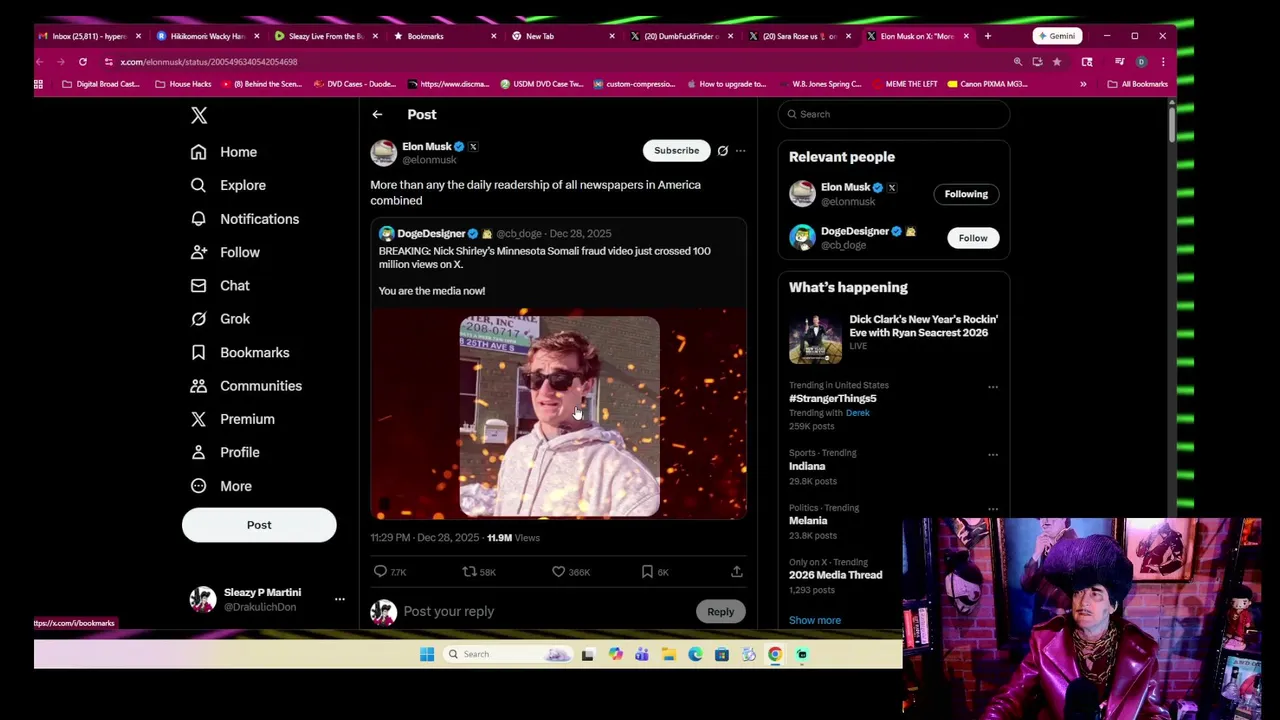Switch to the Hikikomori Wacky browser tab
This screenshot has height=720, width=1280.
point(207,36)
